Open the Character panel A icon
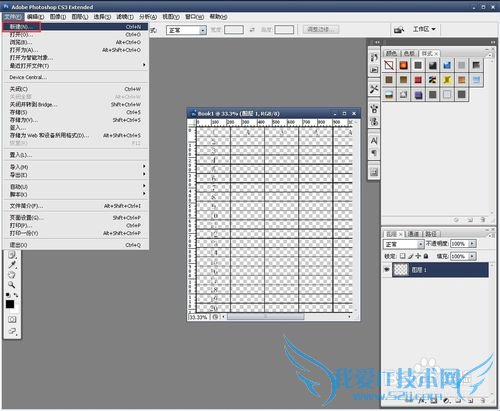The image size is (500, 411). 374,141
